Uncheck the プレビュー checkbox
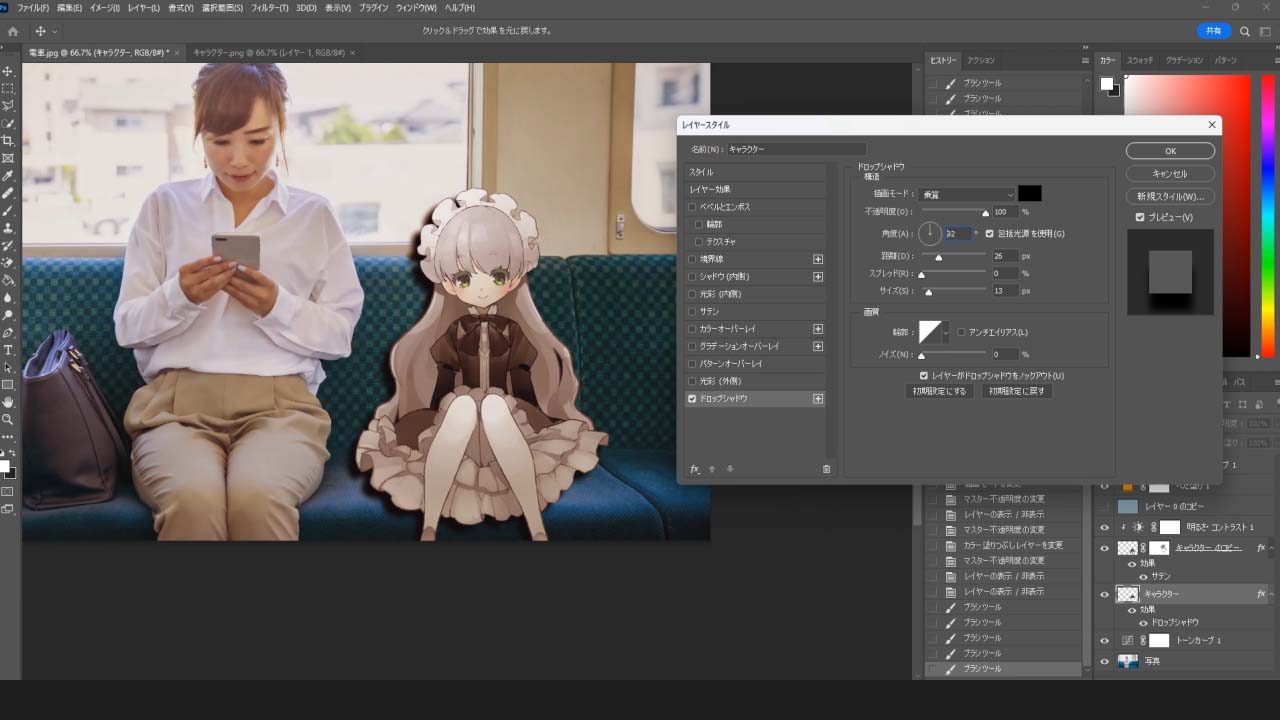The width and height of the screenshot is (1280, 720). click(x=1140, y=217)
